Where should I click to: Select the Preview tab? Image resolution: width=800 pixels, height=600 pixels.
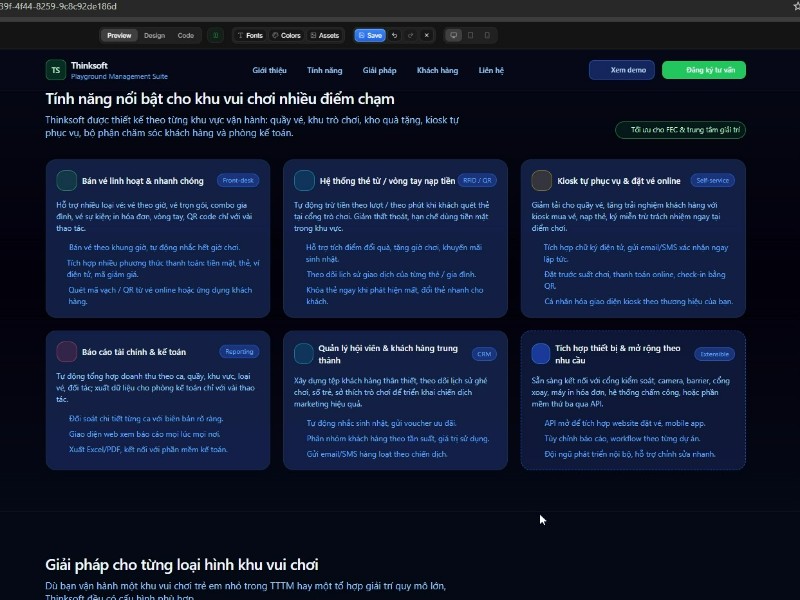(x=119, y=35)
